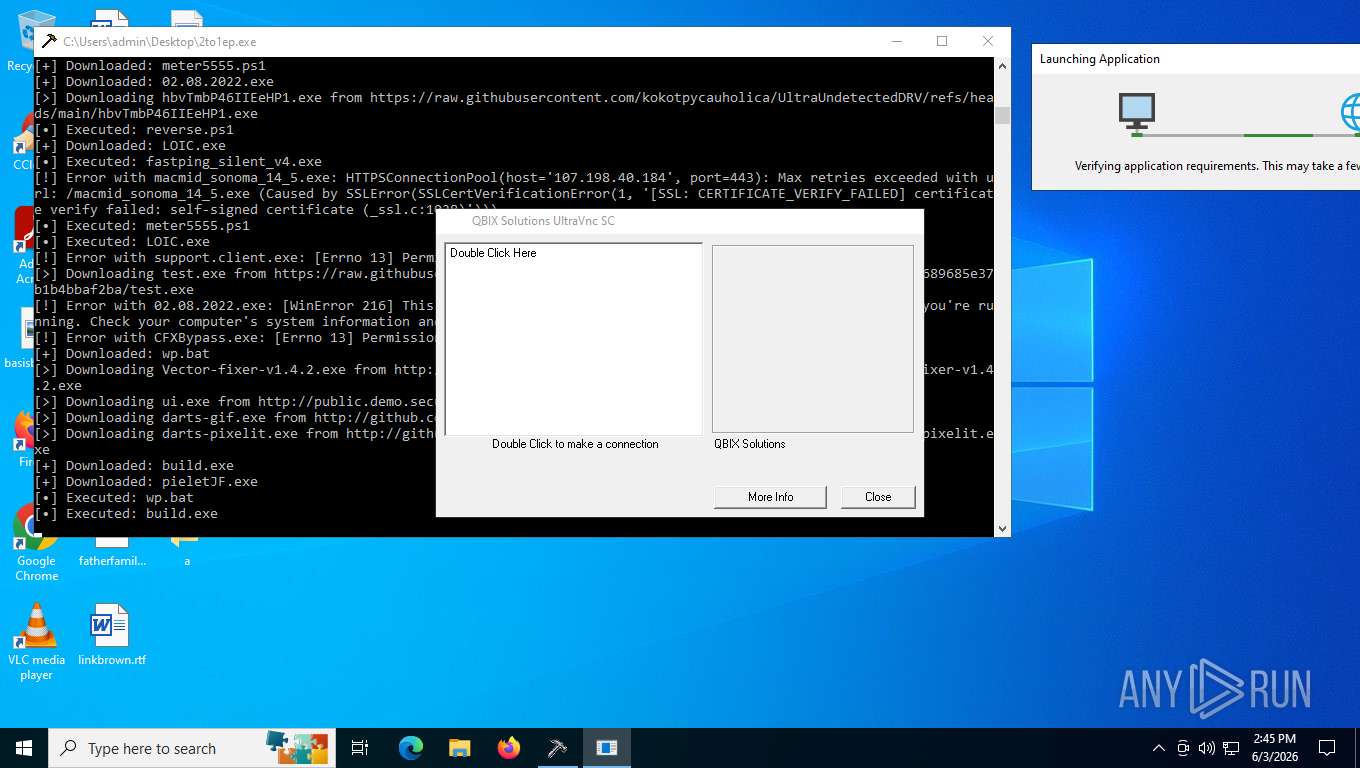Click the puzzle pieces search highlight icon
This screenshot has width=1360, height=768.
point(297,748)
